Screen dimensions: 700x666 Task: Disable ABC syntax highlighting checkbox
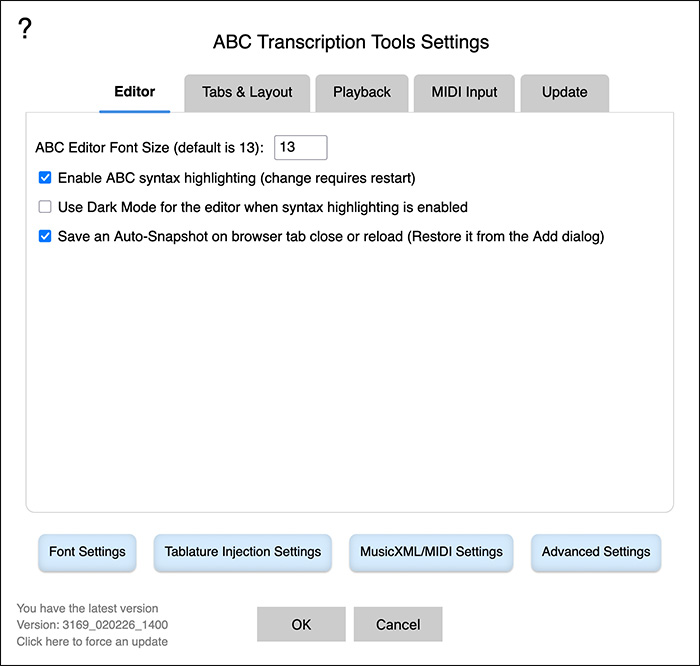pyautogui.click(x=45, y=178)
